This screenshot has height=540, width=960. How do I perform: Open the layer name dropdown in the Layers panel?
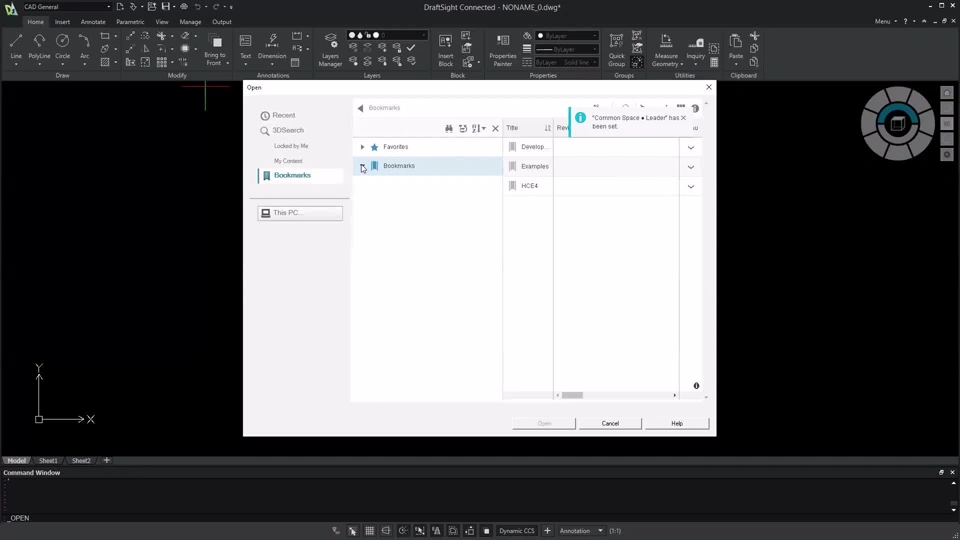pyautogui.click(x=387, y=35)
